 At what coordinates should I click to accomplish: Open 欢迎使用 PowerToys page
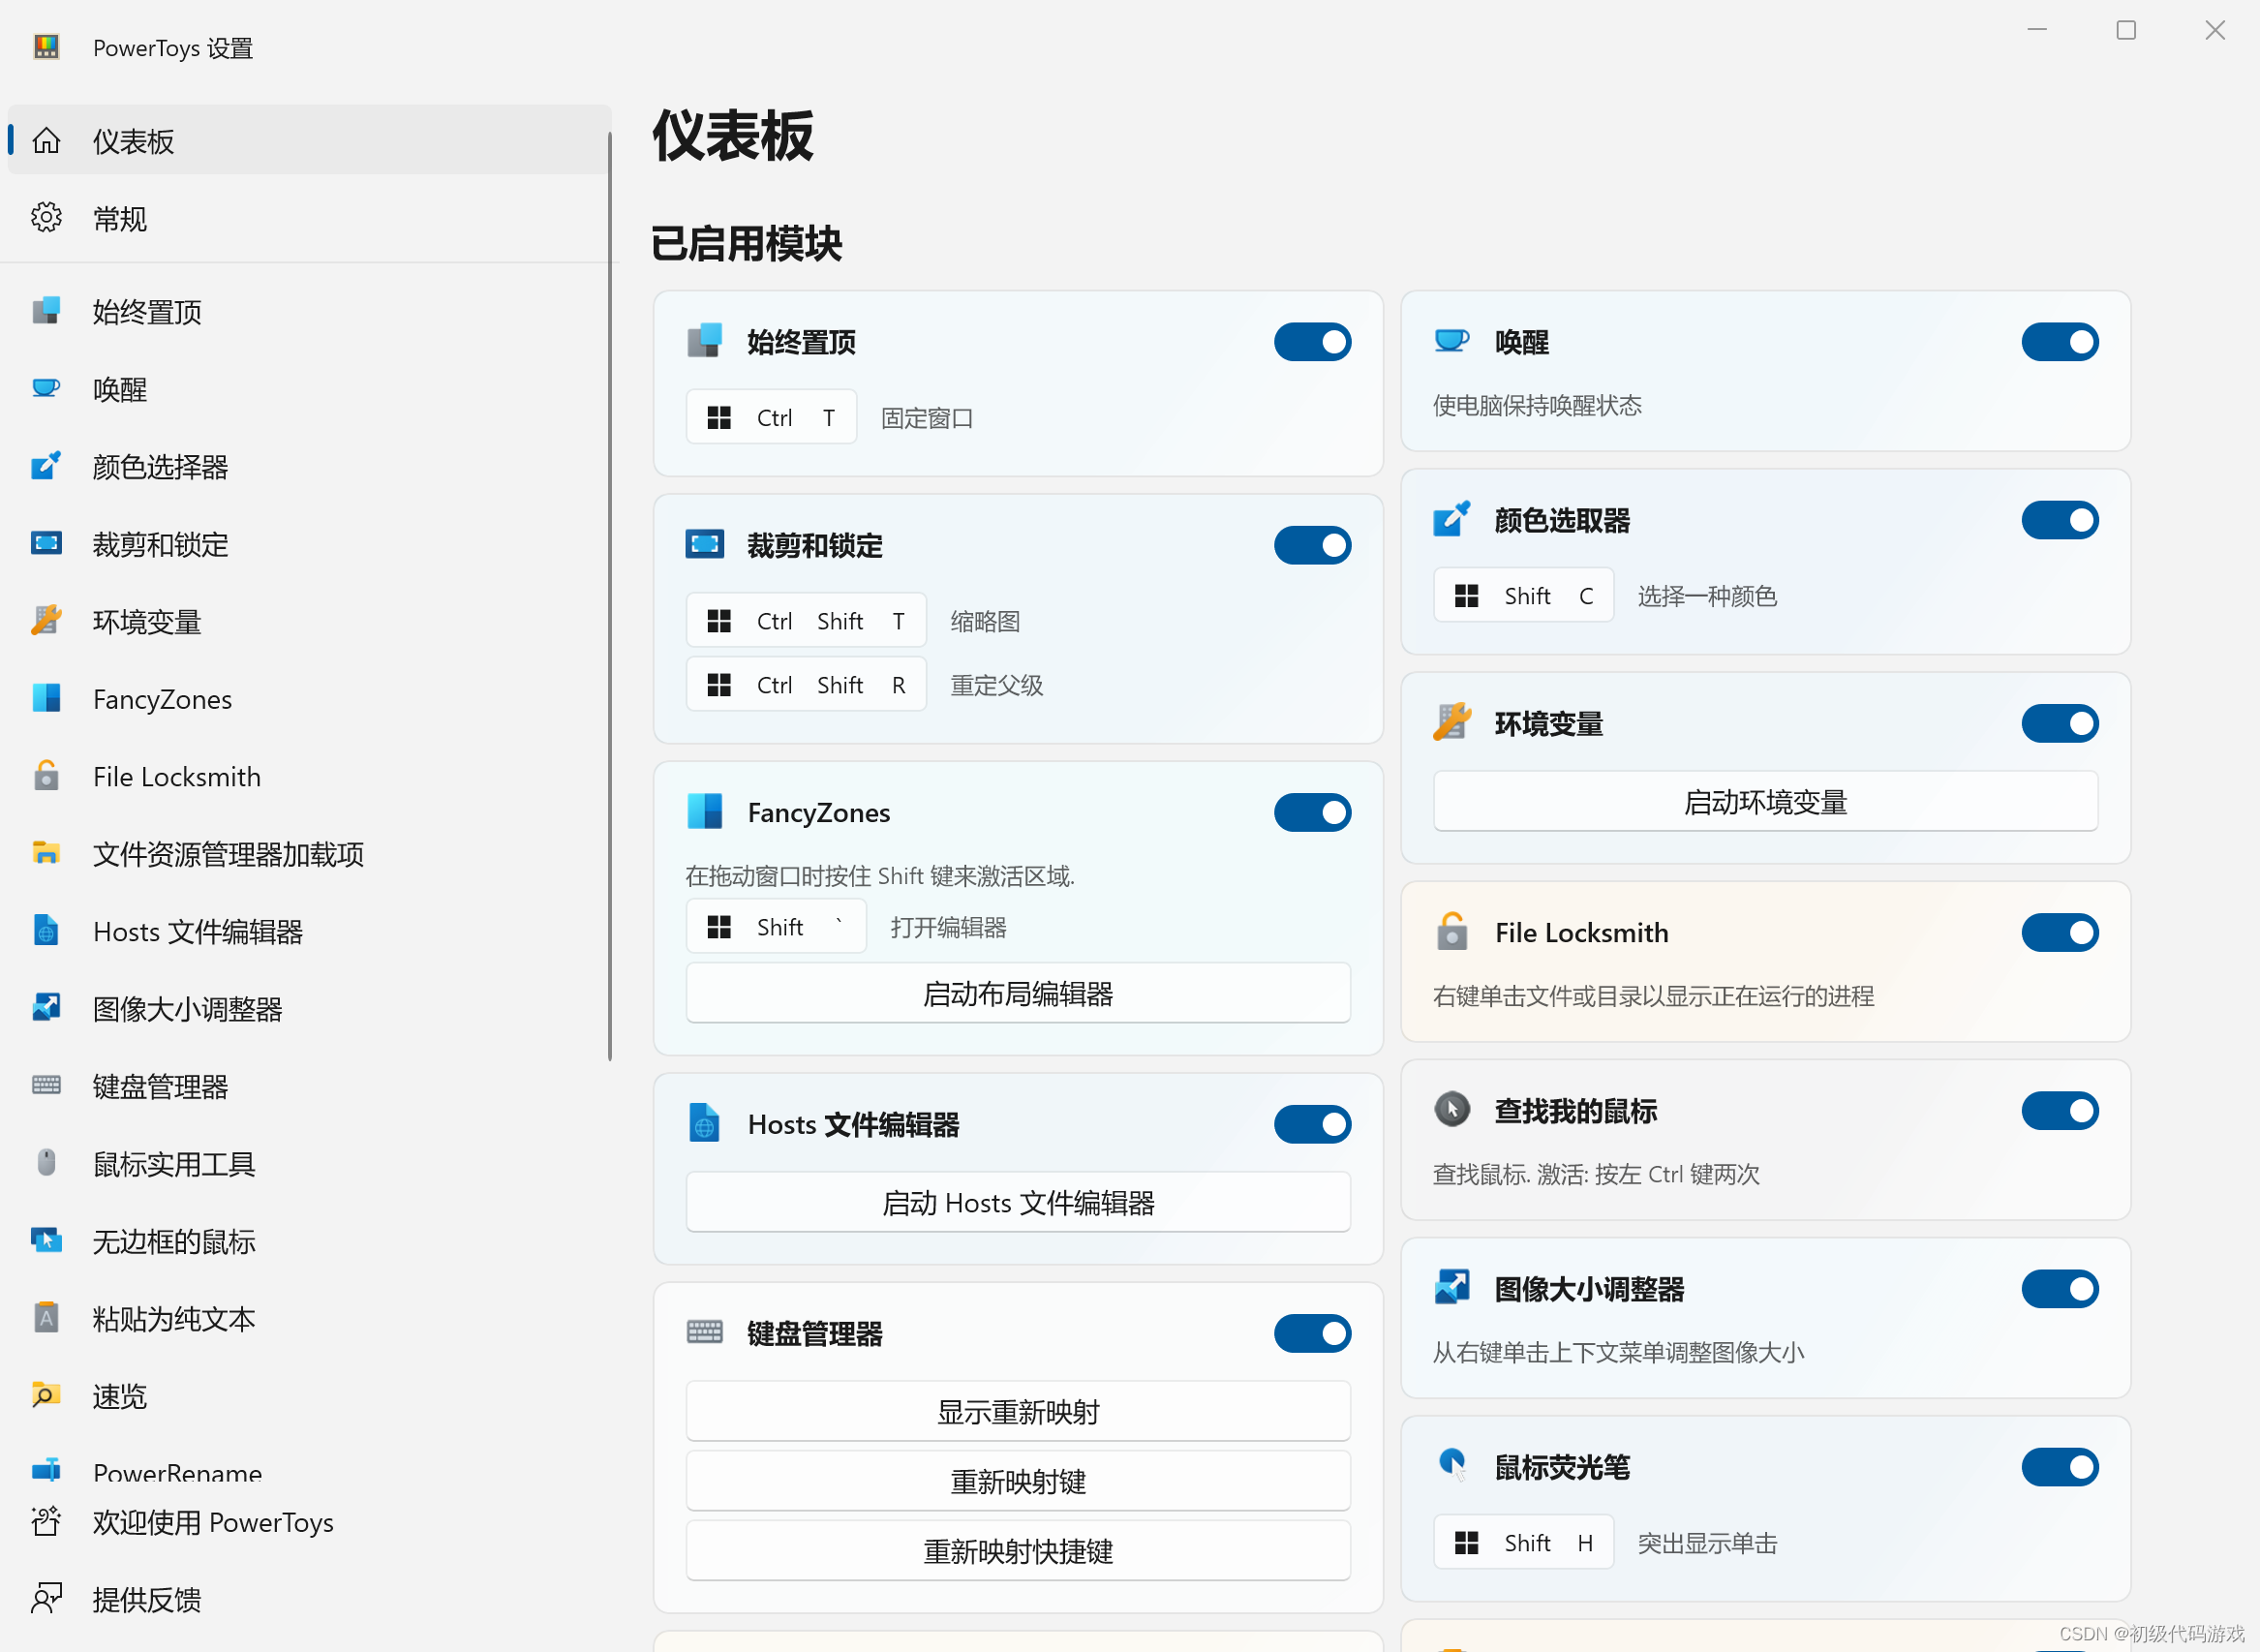pos(212,1522)
